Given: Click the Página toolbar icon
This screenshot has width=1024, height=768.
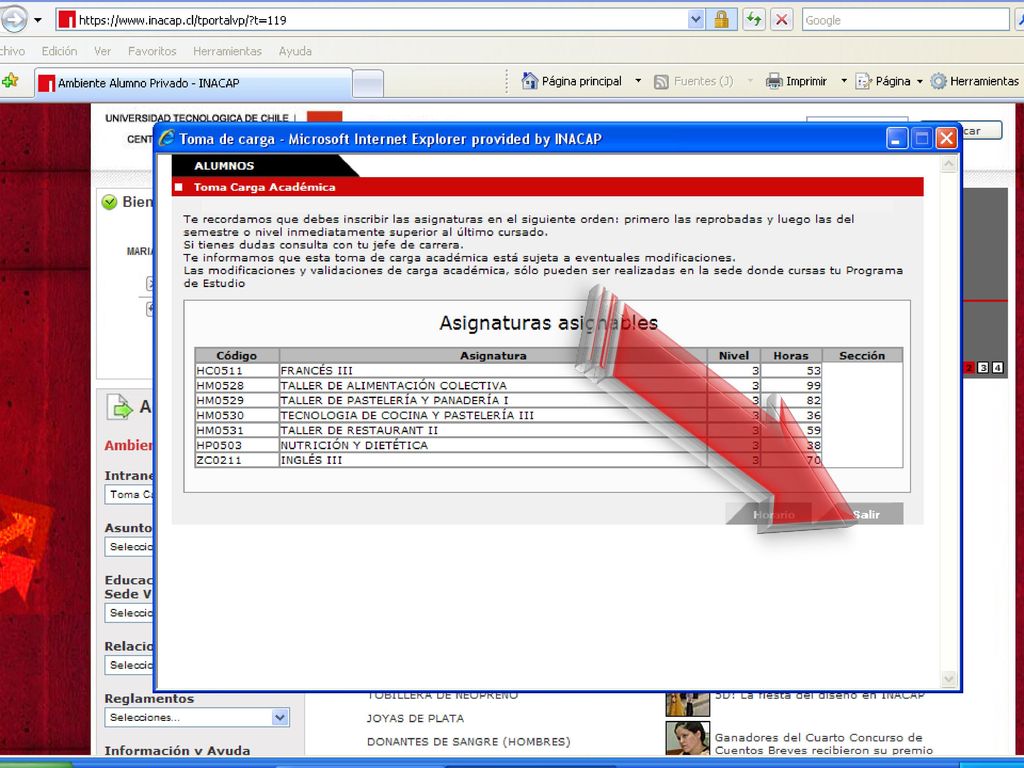Looking at the screenshot, I should [x=863, y=81].
